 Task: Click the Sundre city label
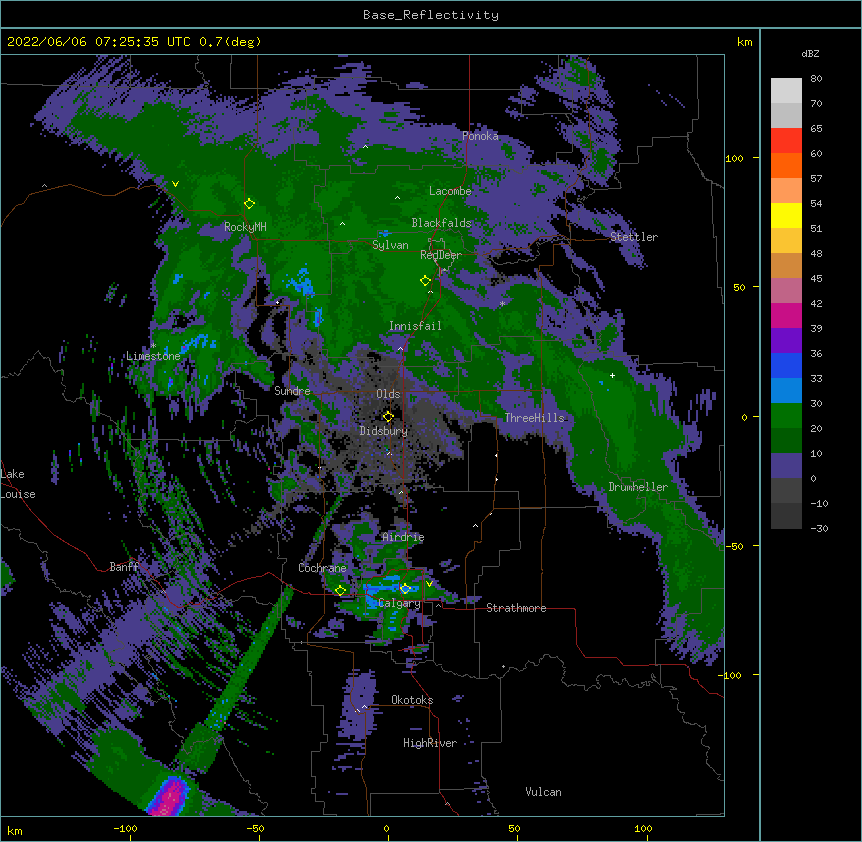click(292, 391)
